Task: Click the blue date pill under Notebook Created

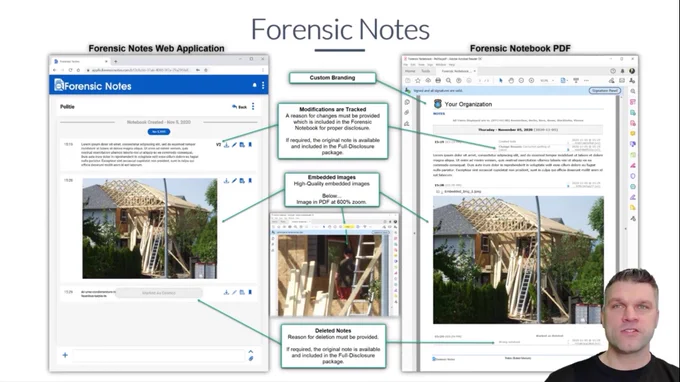Action: pyautogui.click(x=159, y=131)
